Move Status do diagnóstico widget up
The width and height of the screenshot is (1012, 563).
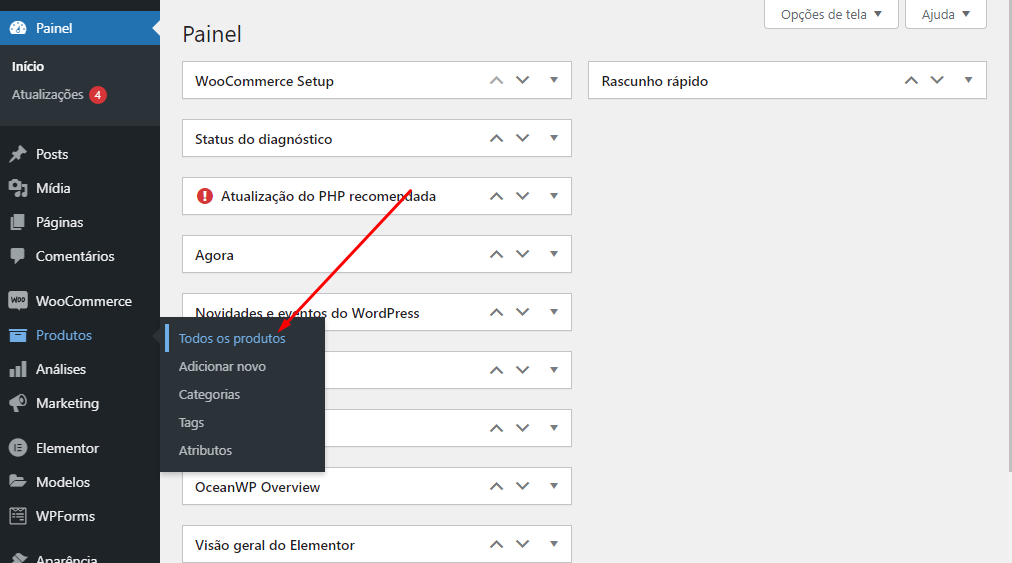[x=496, y=138]
